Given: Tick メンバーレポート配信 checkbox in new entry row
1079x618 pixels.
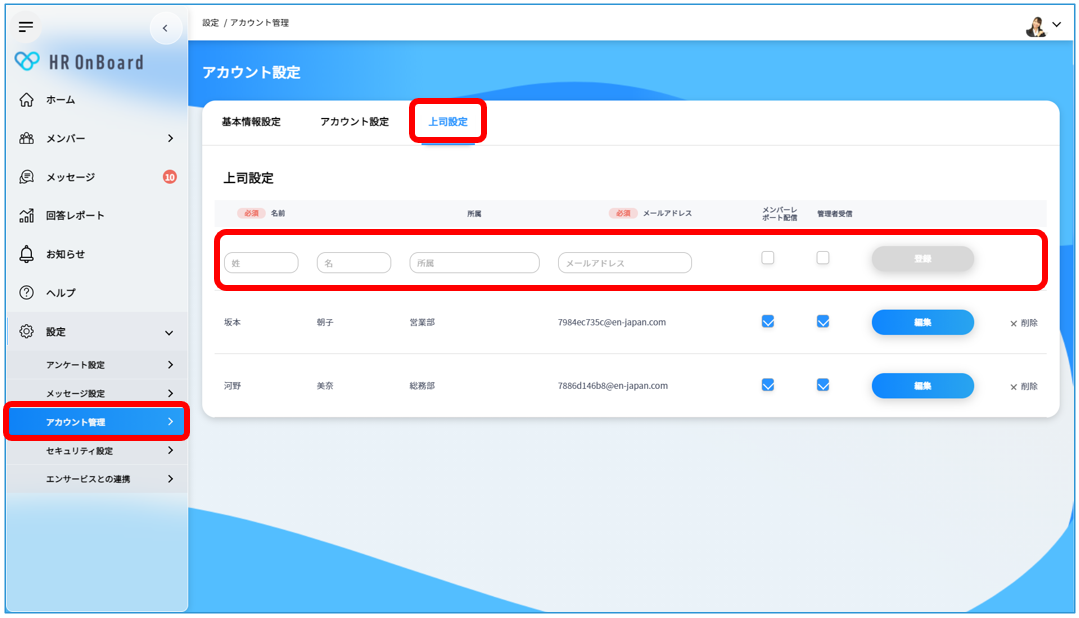Looking at the screenshot, I should pos(768,258).
